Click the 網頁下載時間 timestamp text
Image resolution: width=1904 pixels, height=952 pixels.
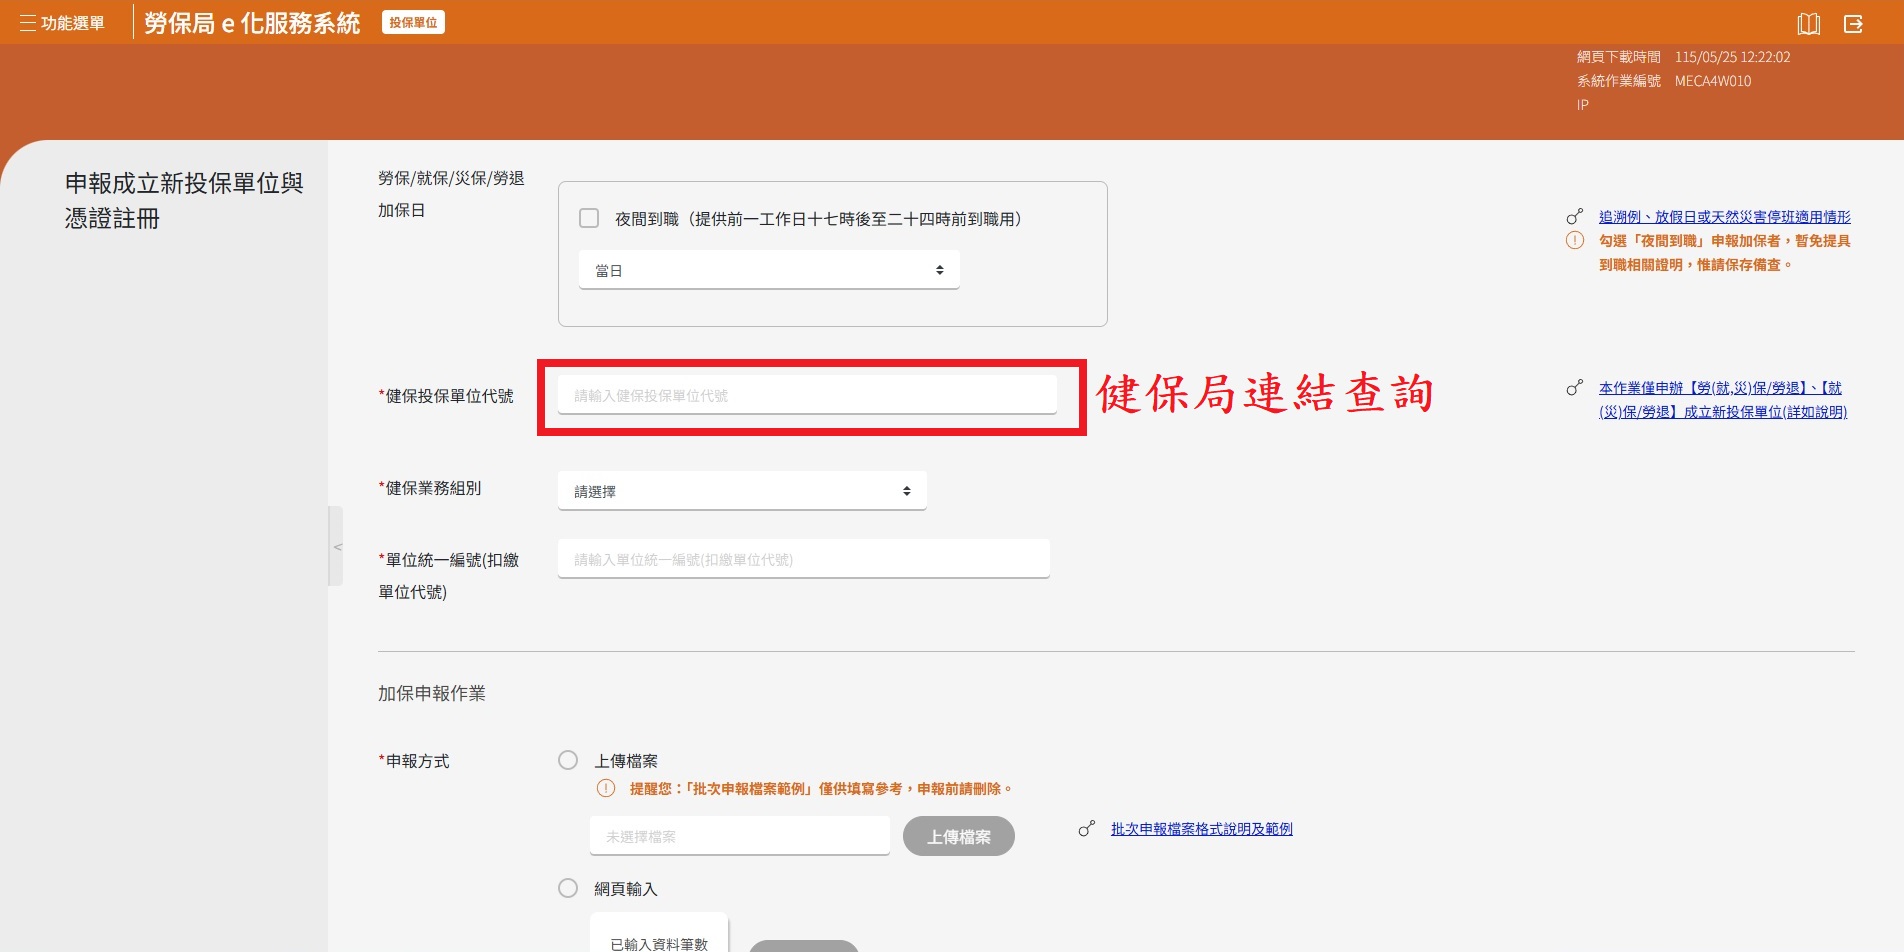click(x=1684, y=57)
